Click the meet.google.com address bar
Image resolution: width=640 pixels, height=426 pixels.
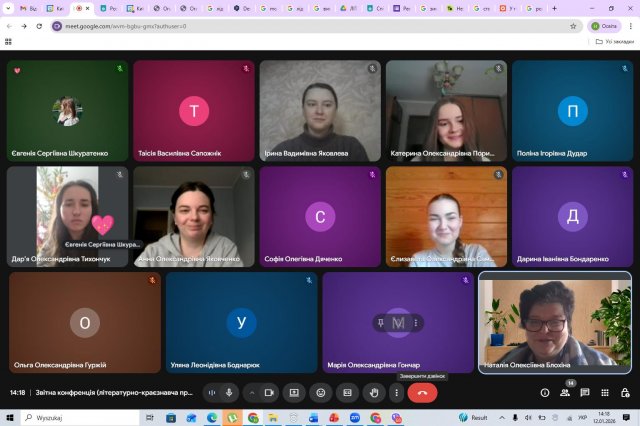pyautogui.click(x=300, y=26)
